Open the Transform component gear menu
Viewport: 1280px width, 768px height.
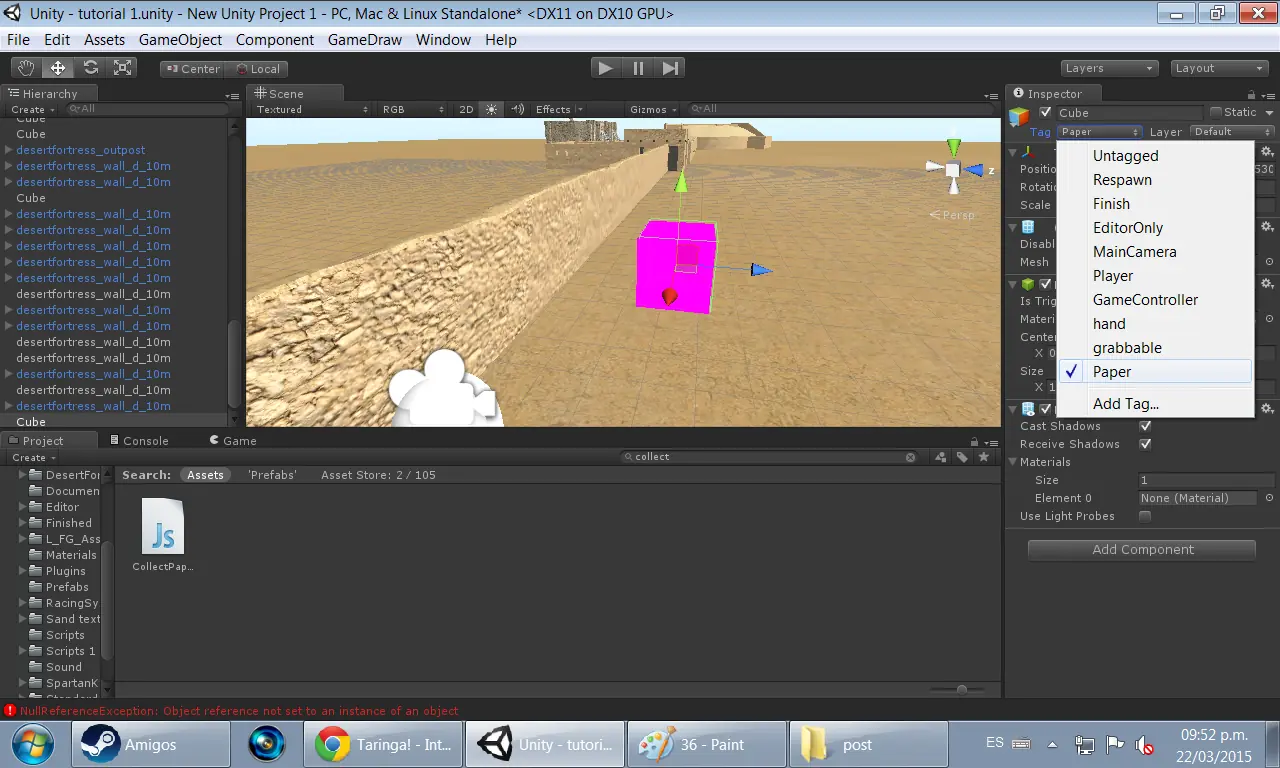click(1267, 152)
